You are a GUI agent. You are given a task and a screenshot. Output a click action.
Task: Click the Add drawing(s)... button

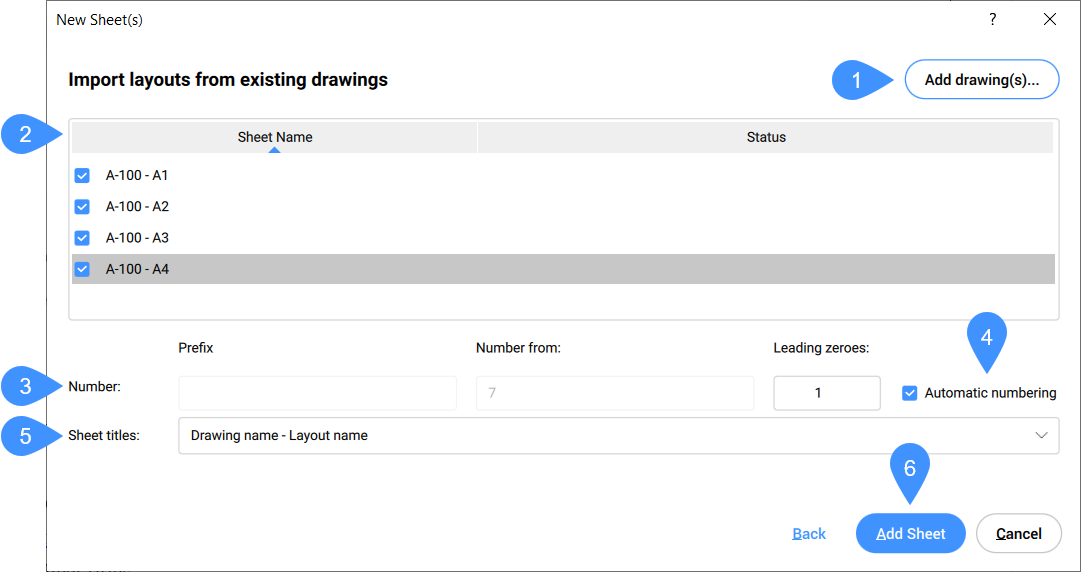(981, 80)
